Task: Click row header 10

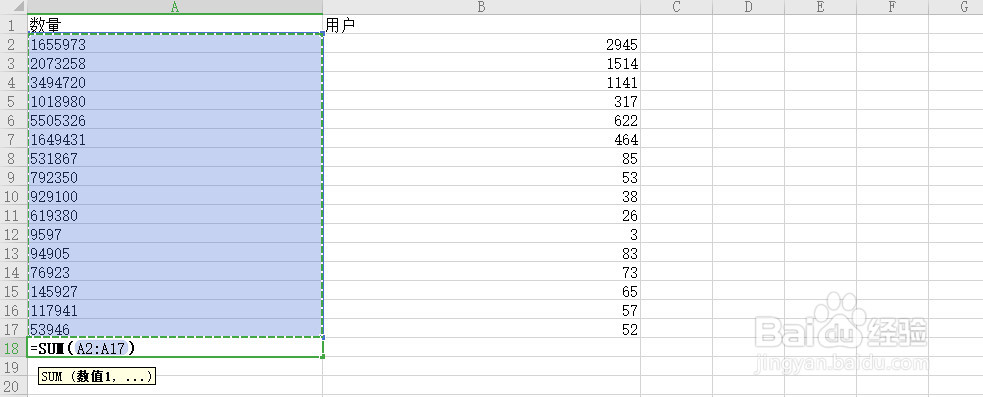Action: pyautogui.click(x=13, y=196)
